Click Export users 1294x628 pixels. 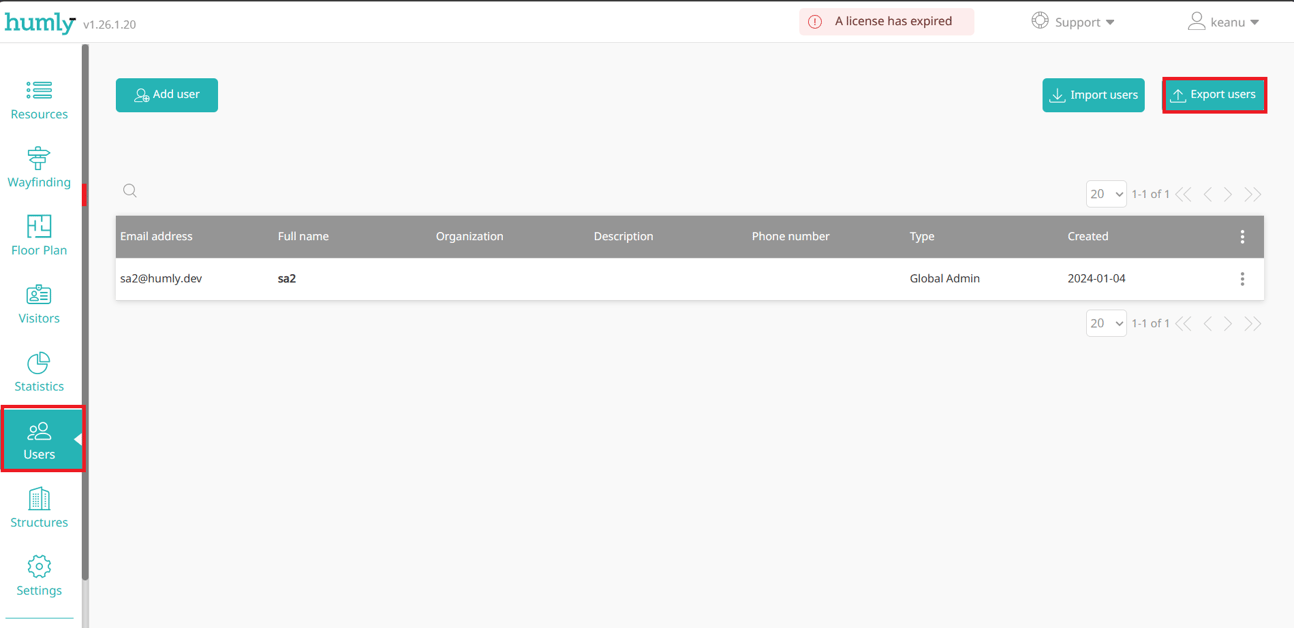click(x=1215, y=95)
